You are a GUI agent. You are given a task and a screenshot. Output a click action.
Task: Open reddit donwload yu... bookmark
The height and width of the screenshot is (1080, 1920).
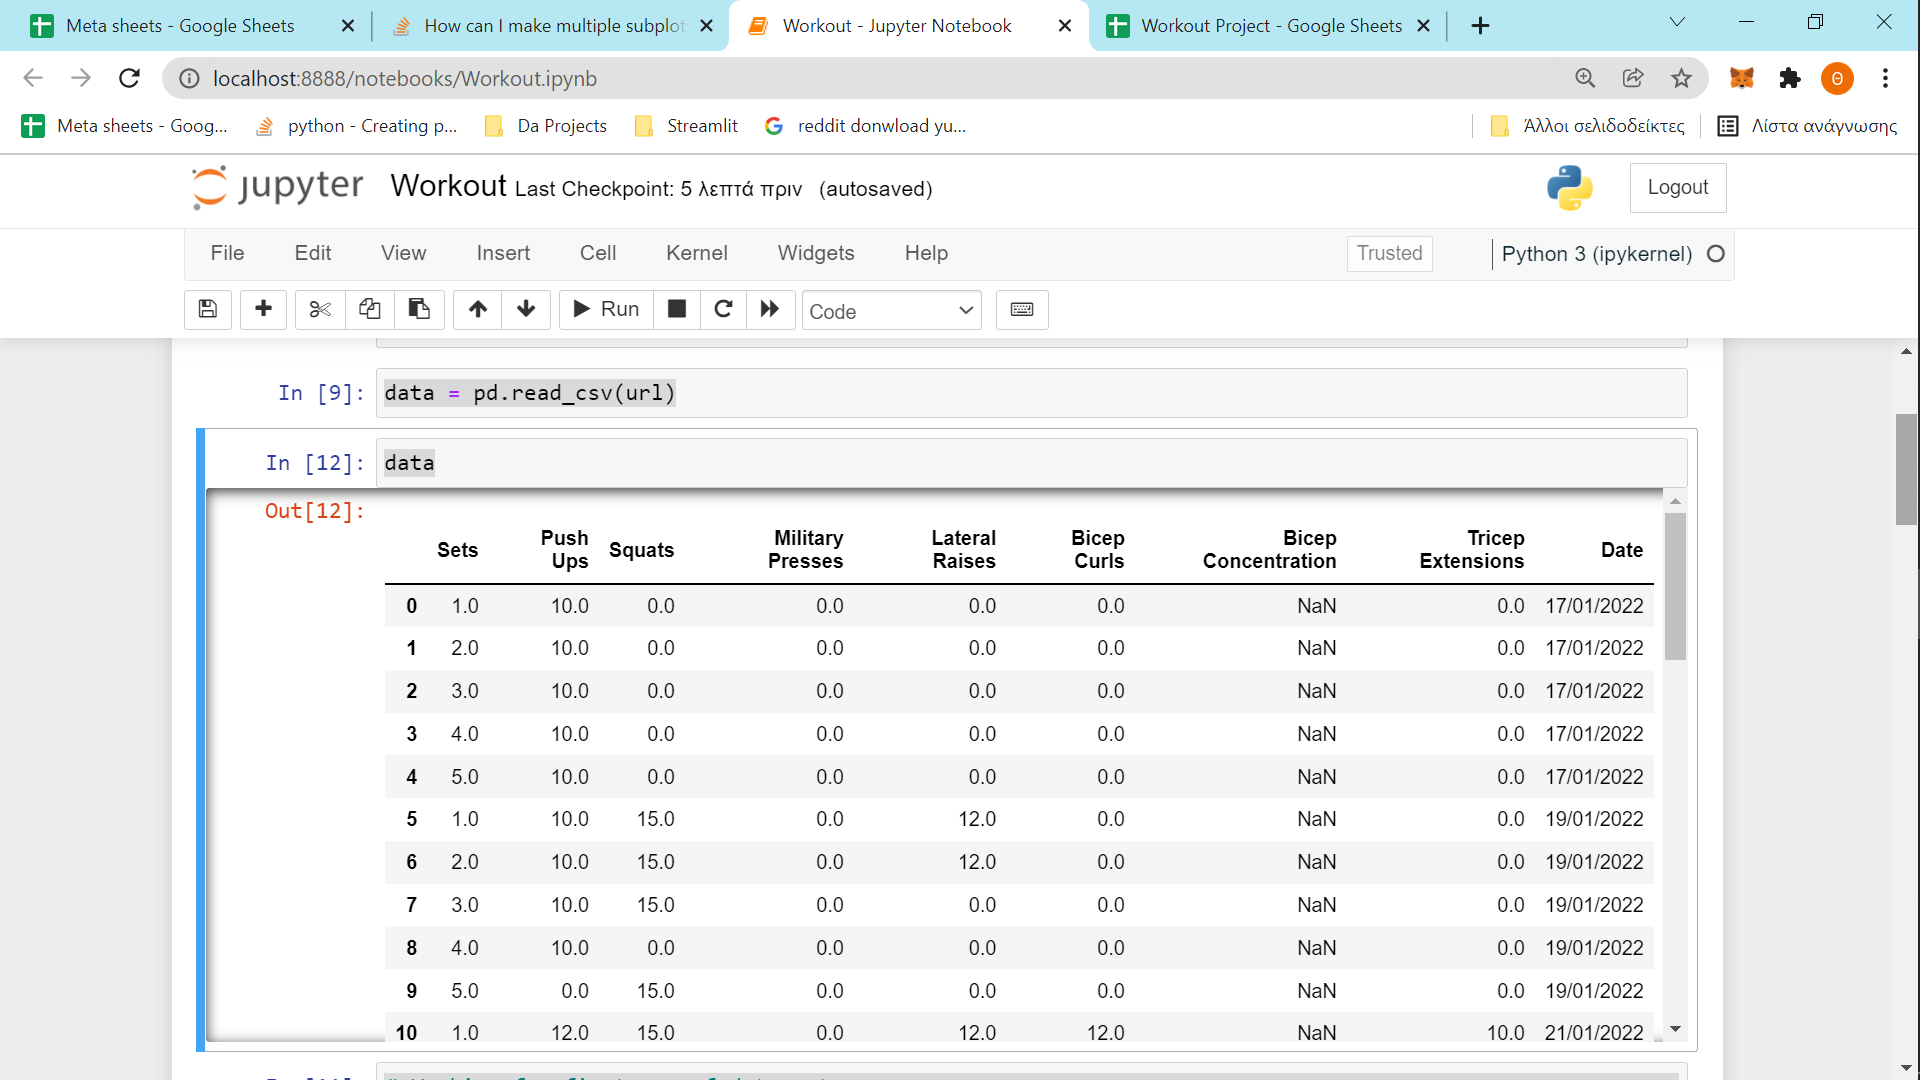coord(865,126)
